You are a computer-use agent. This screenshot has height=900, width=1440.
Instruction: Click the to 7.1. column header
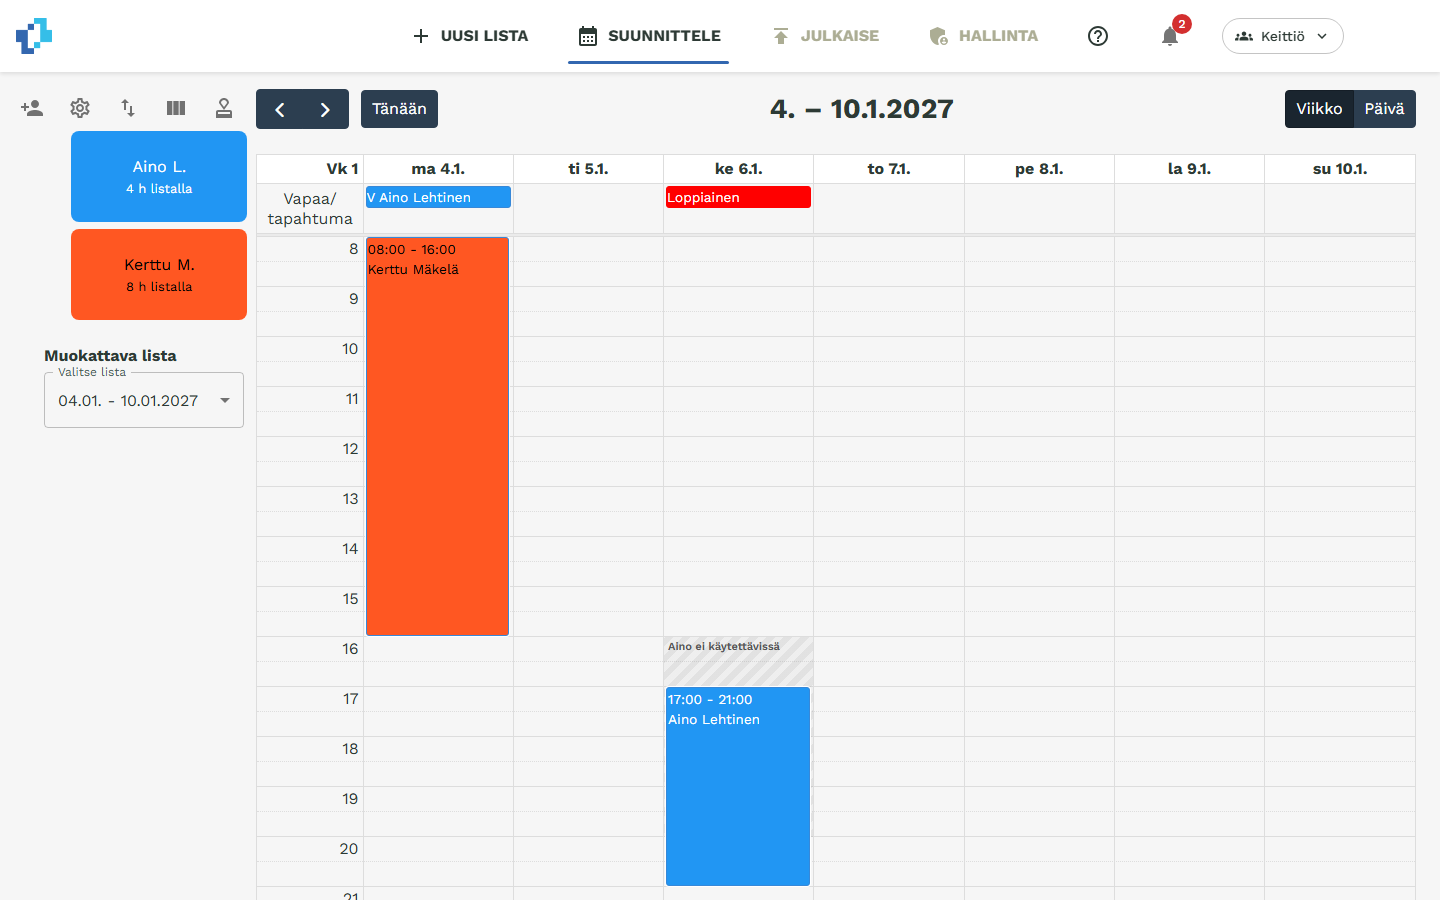889,169
